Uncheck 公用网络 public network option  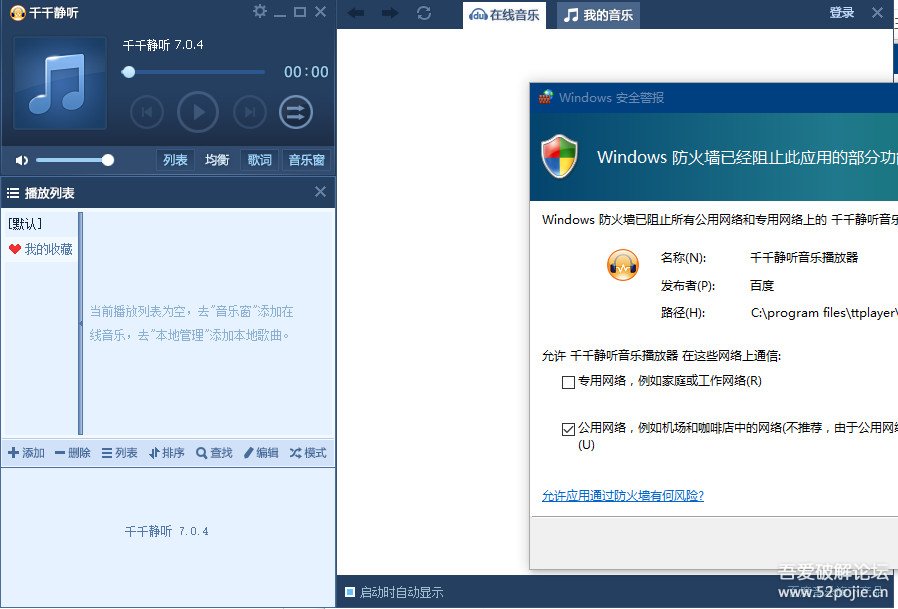tap(568, 429)
